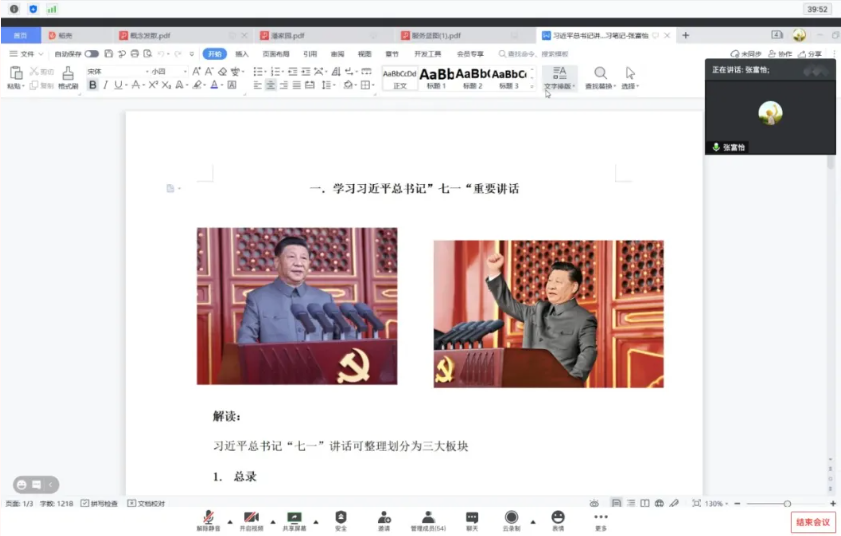Screen dimensions: 841x536
Task: Click the Italic formatting button
Action: click(106, 85)
